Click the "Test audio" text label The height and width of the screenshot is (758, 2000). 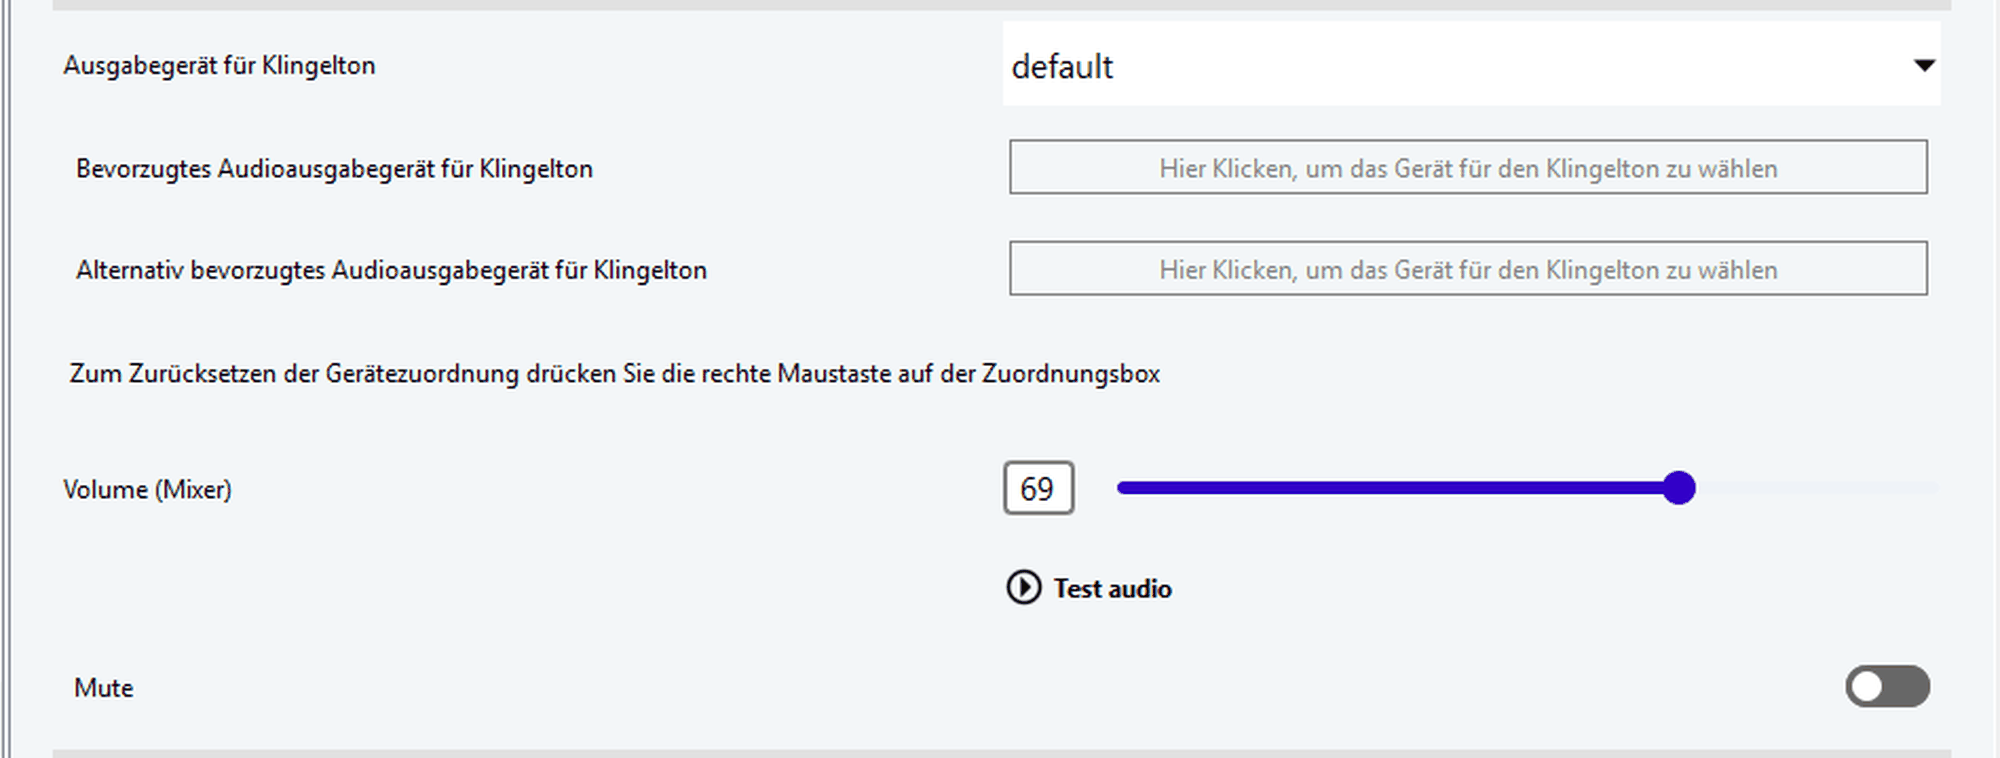pyautogui.click(x=1112, y=588)
